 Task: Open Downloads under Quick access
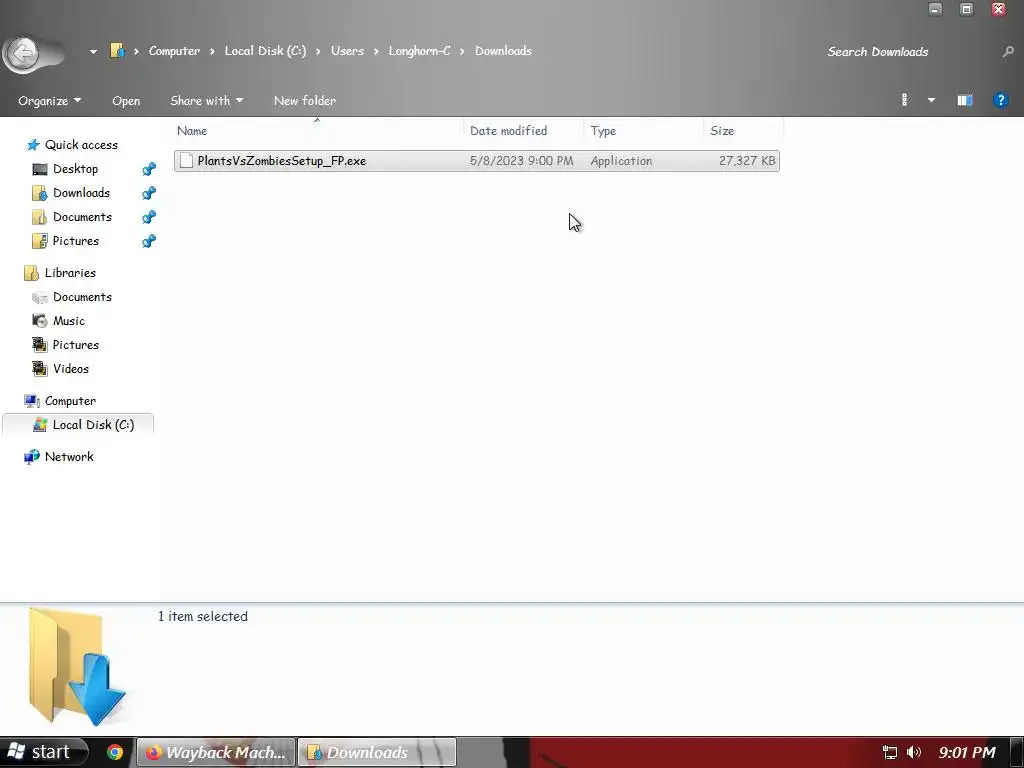click(81, 193)
